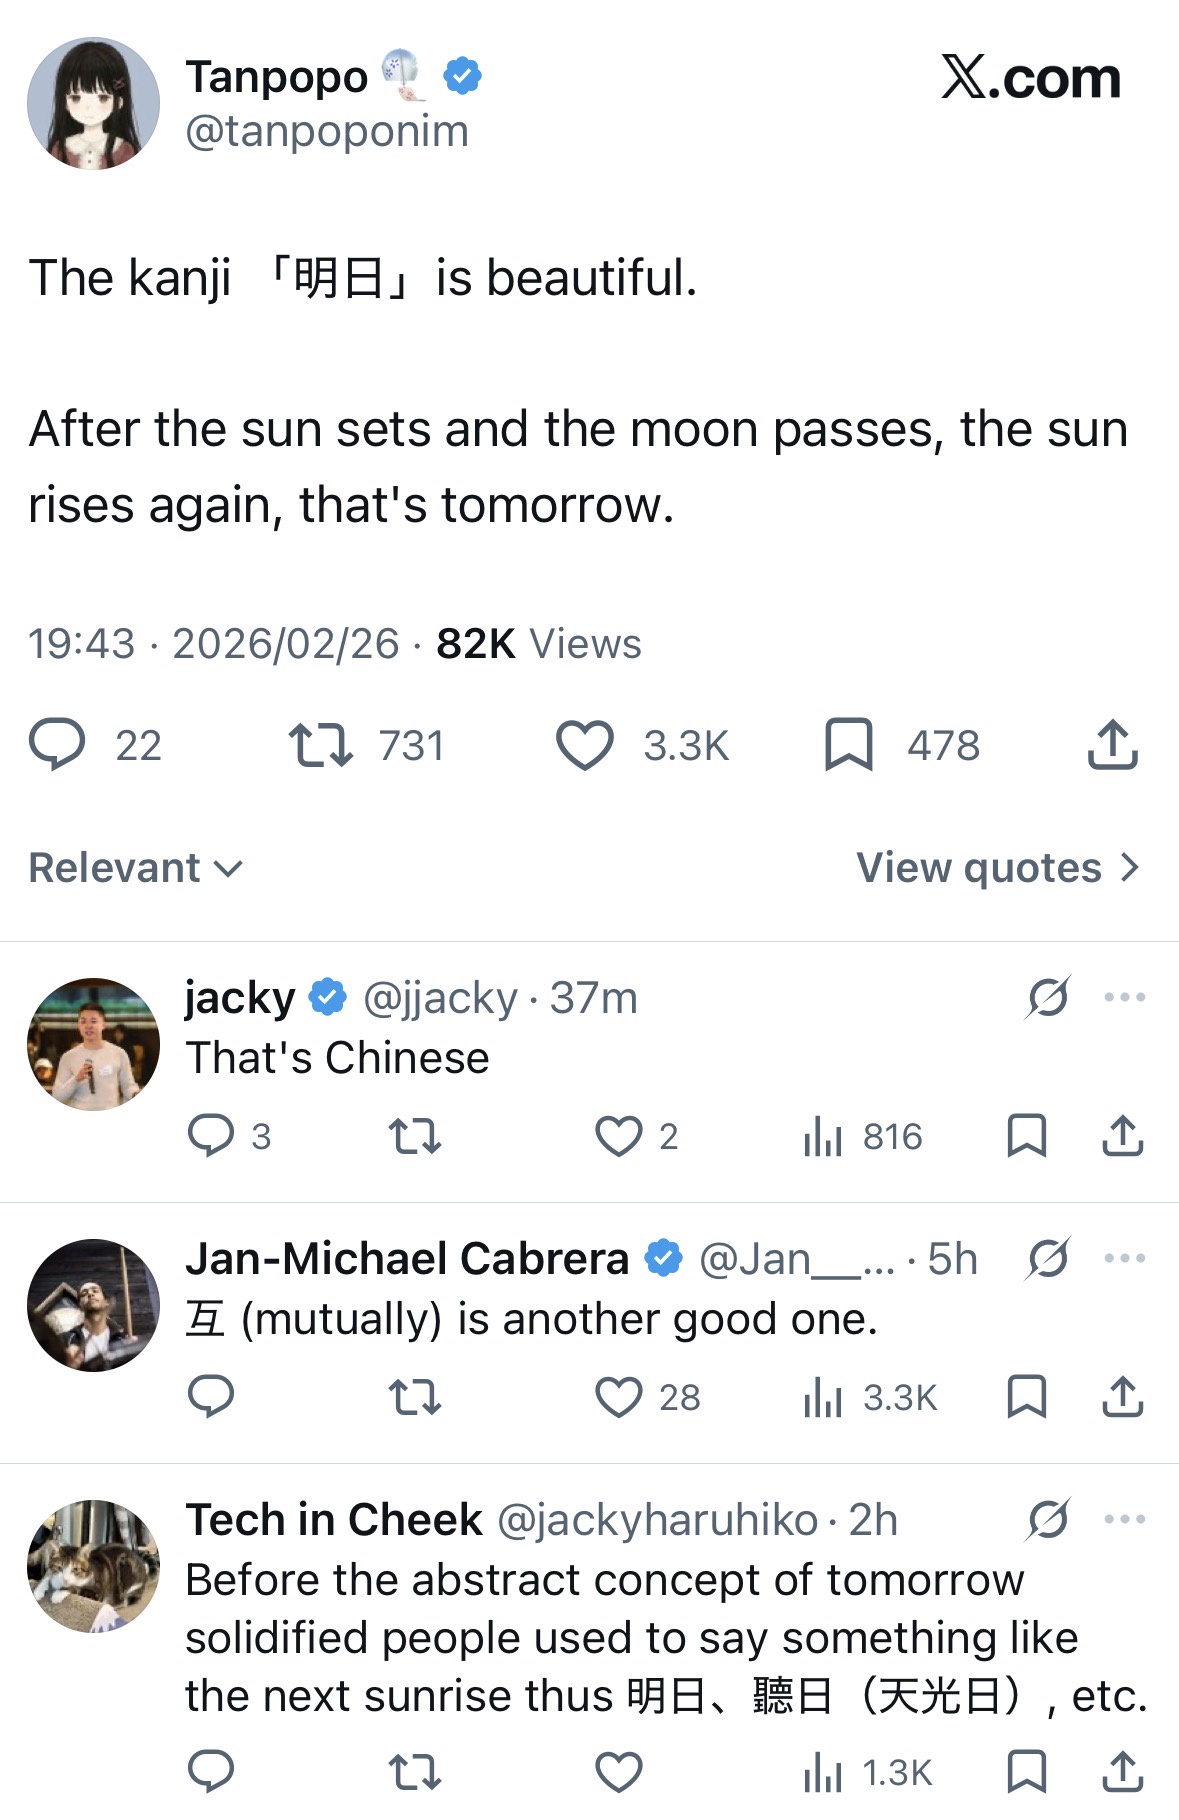Bookmark Tanpopo's main post
Viewport: 1179px width, 1820px height.
point(848,745)
